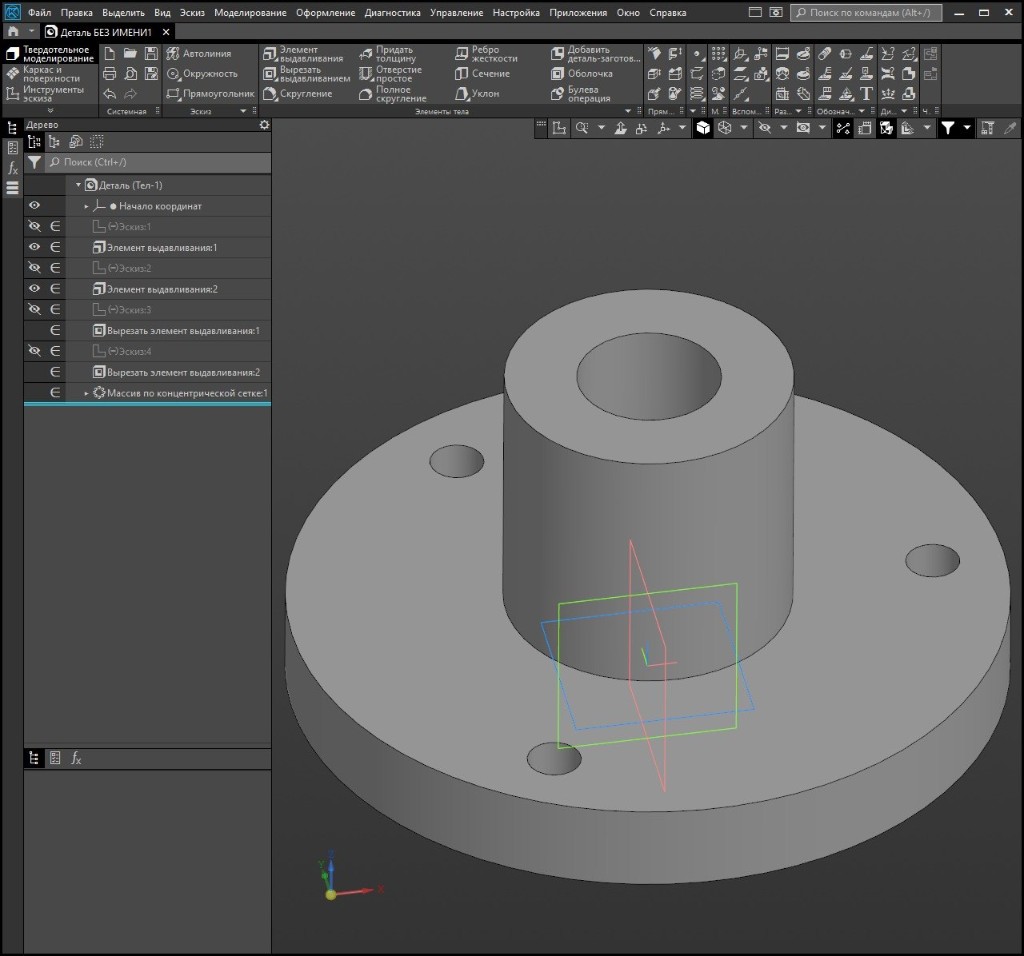Click the Окружность button
Viewport: 1024px width, 956px height.
(x=202, y=74)
